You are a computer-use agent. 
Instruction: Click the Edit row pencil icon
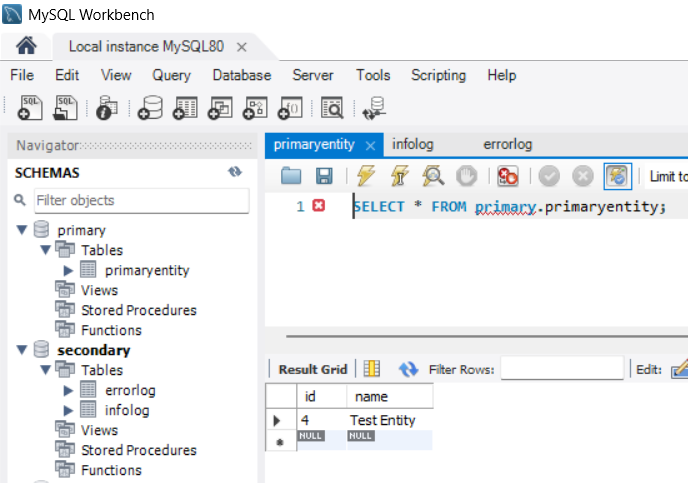coord(679,369)
